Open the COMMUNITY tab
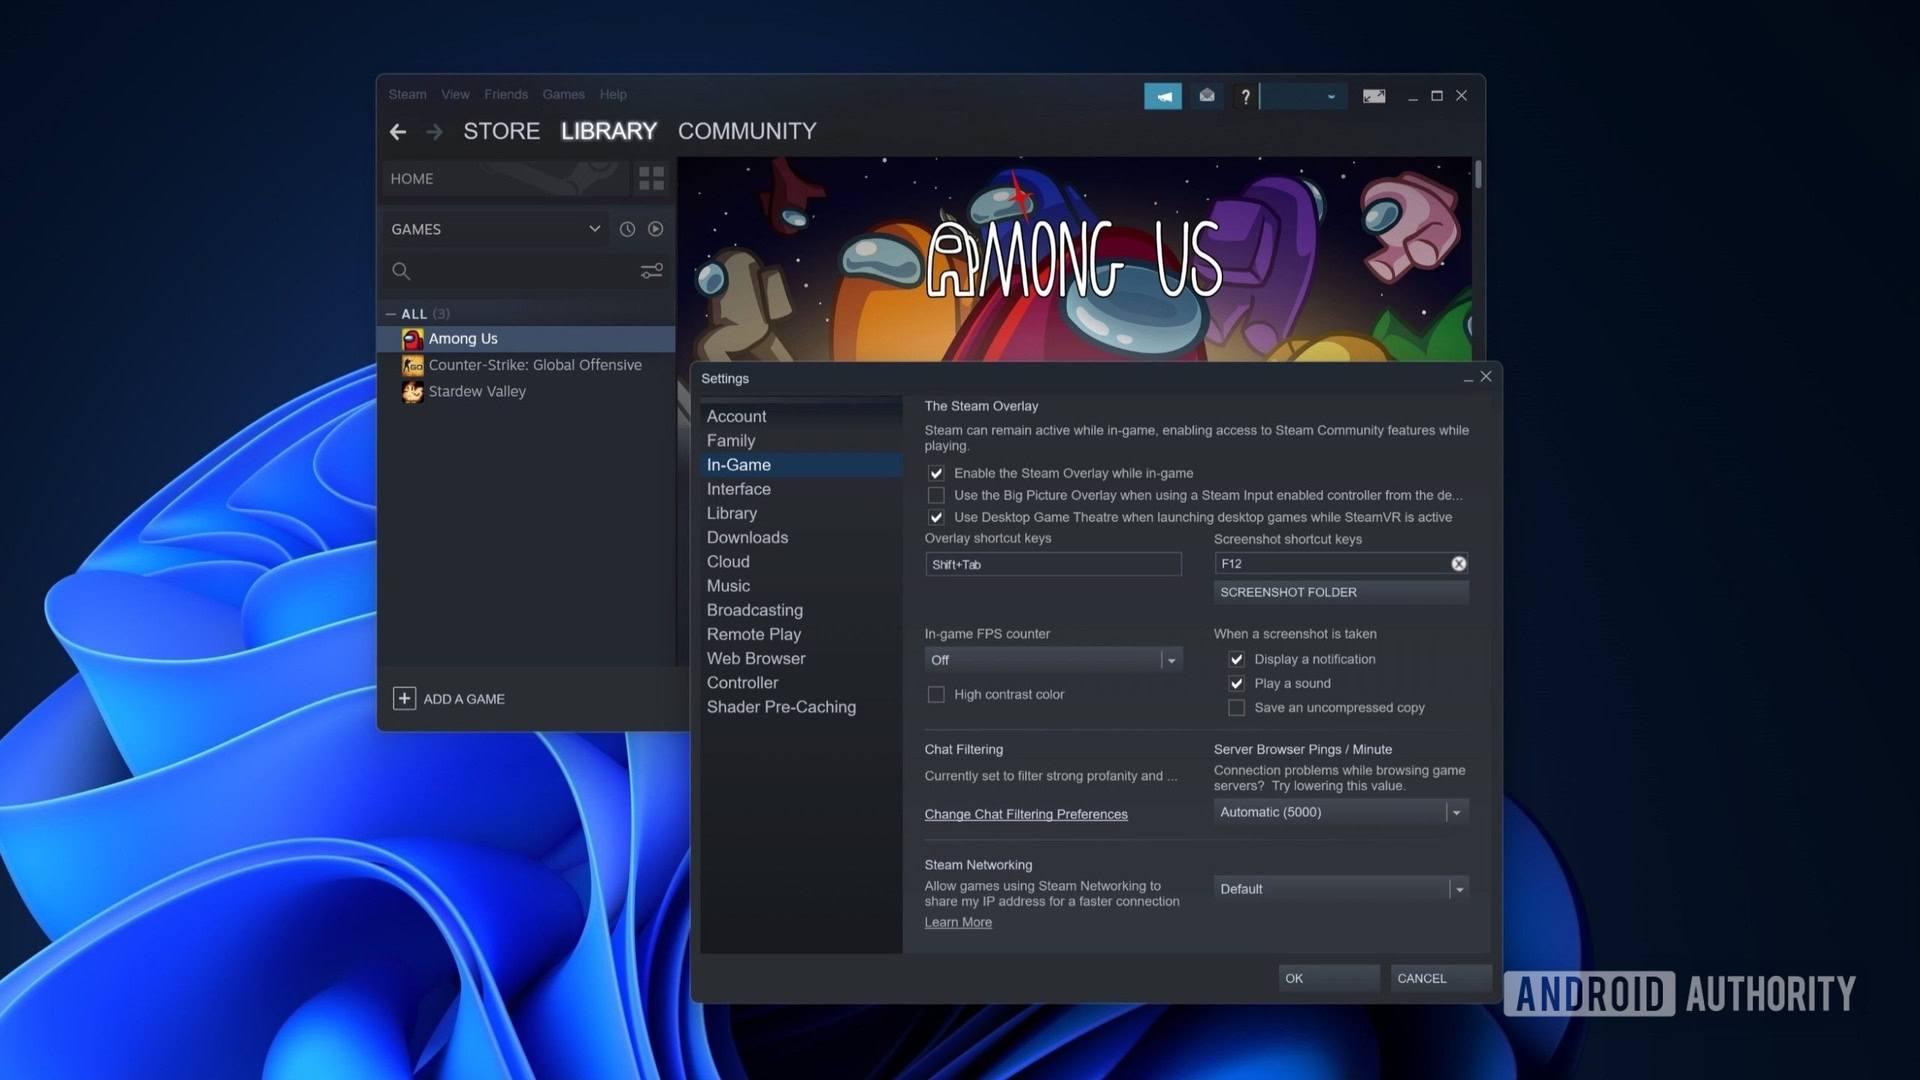1920x1080 pixels. coord(747,131)
